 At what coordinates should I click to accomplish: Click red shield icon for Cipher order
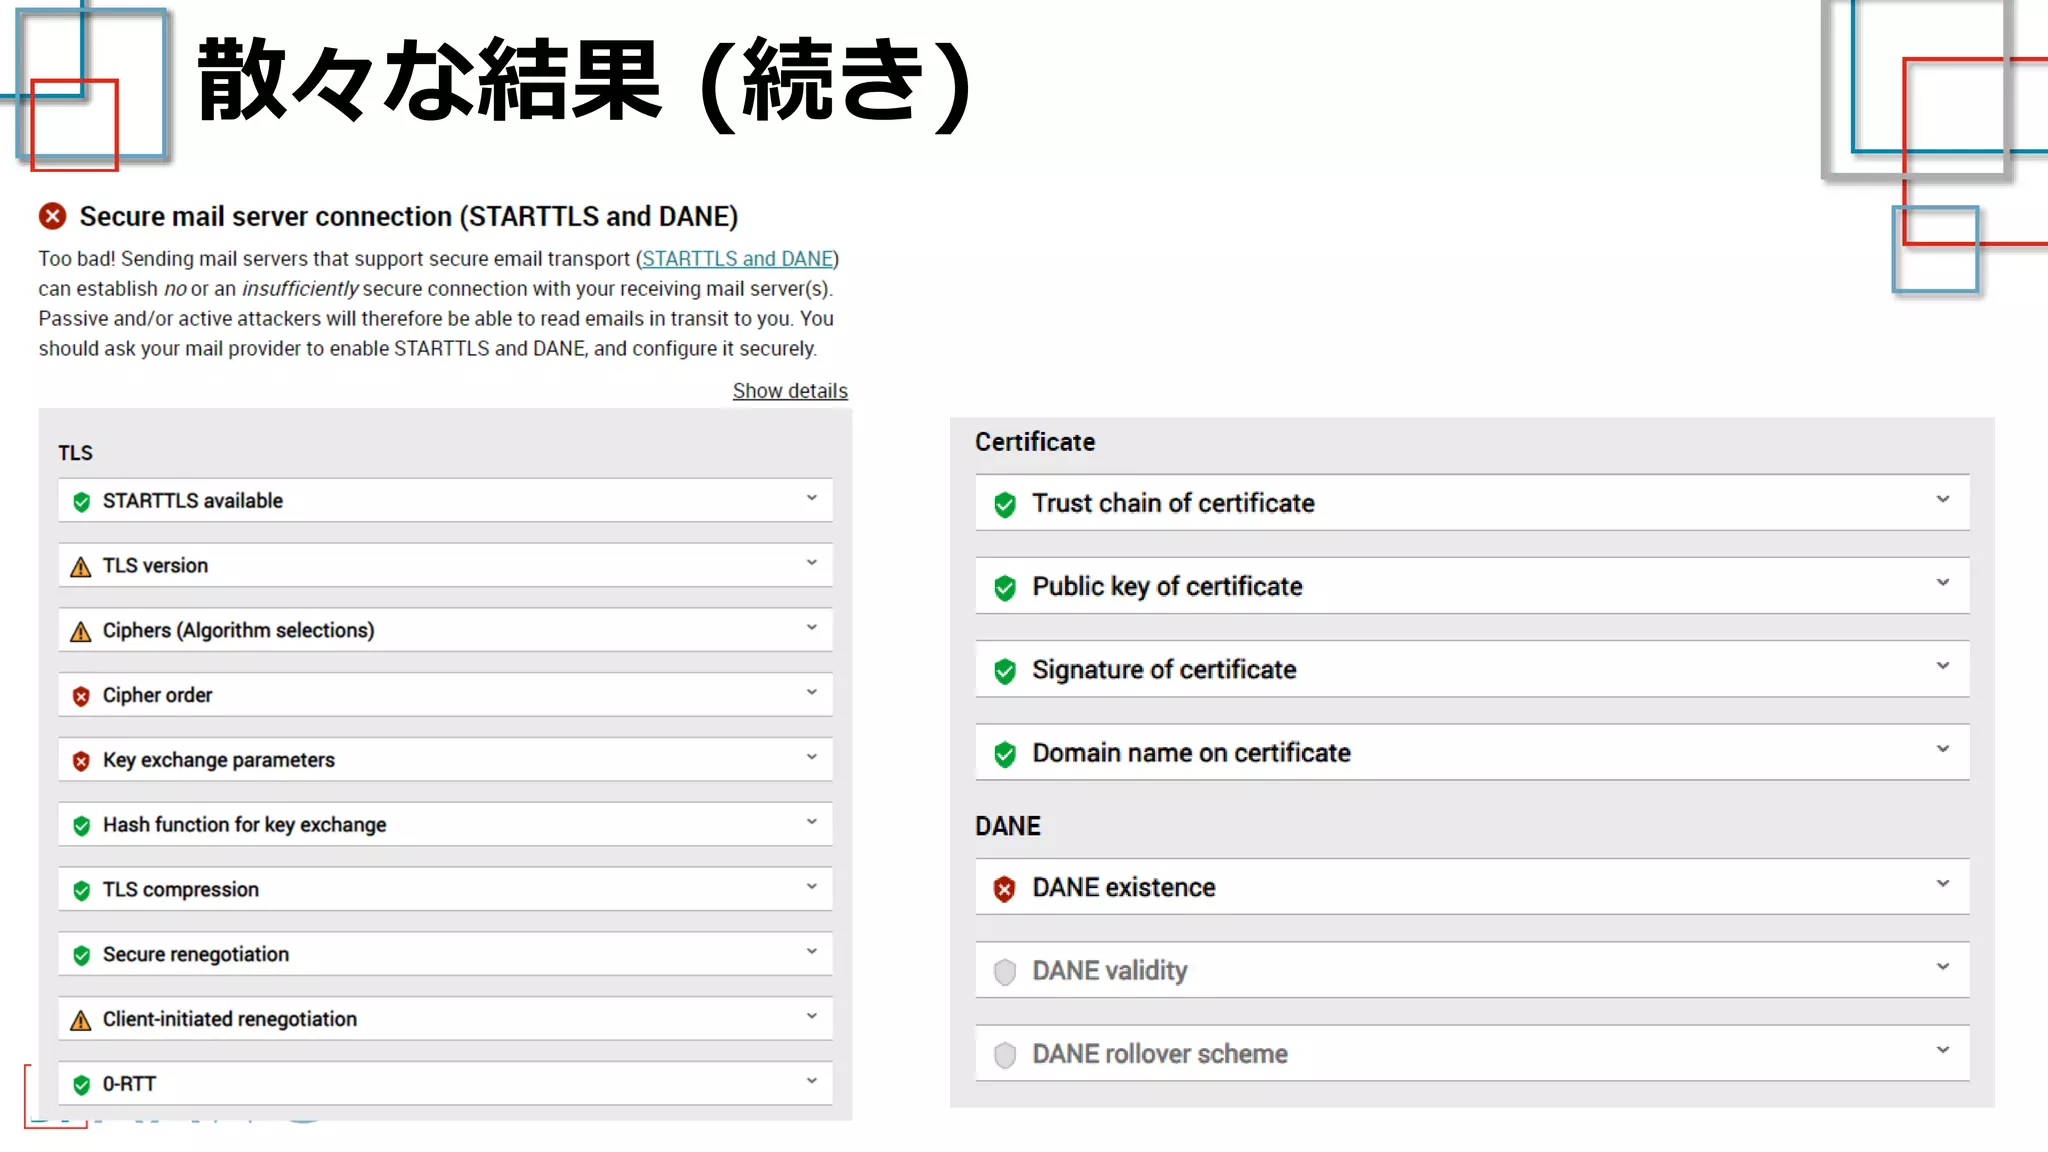click(x=82, y=696)
